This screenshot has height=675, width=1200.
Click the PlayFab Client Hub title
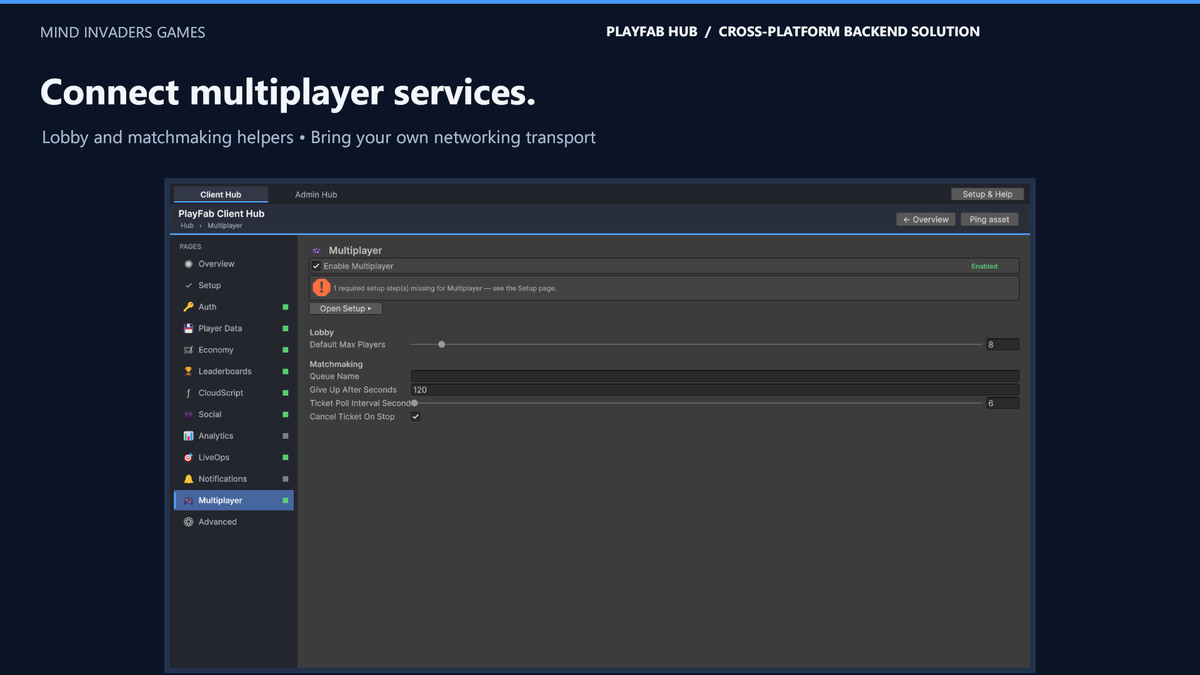pos(221,214)
